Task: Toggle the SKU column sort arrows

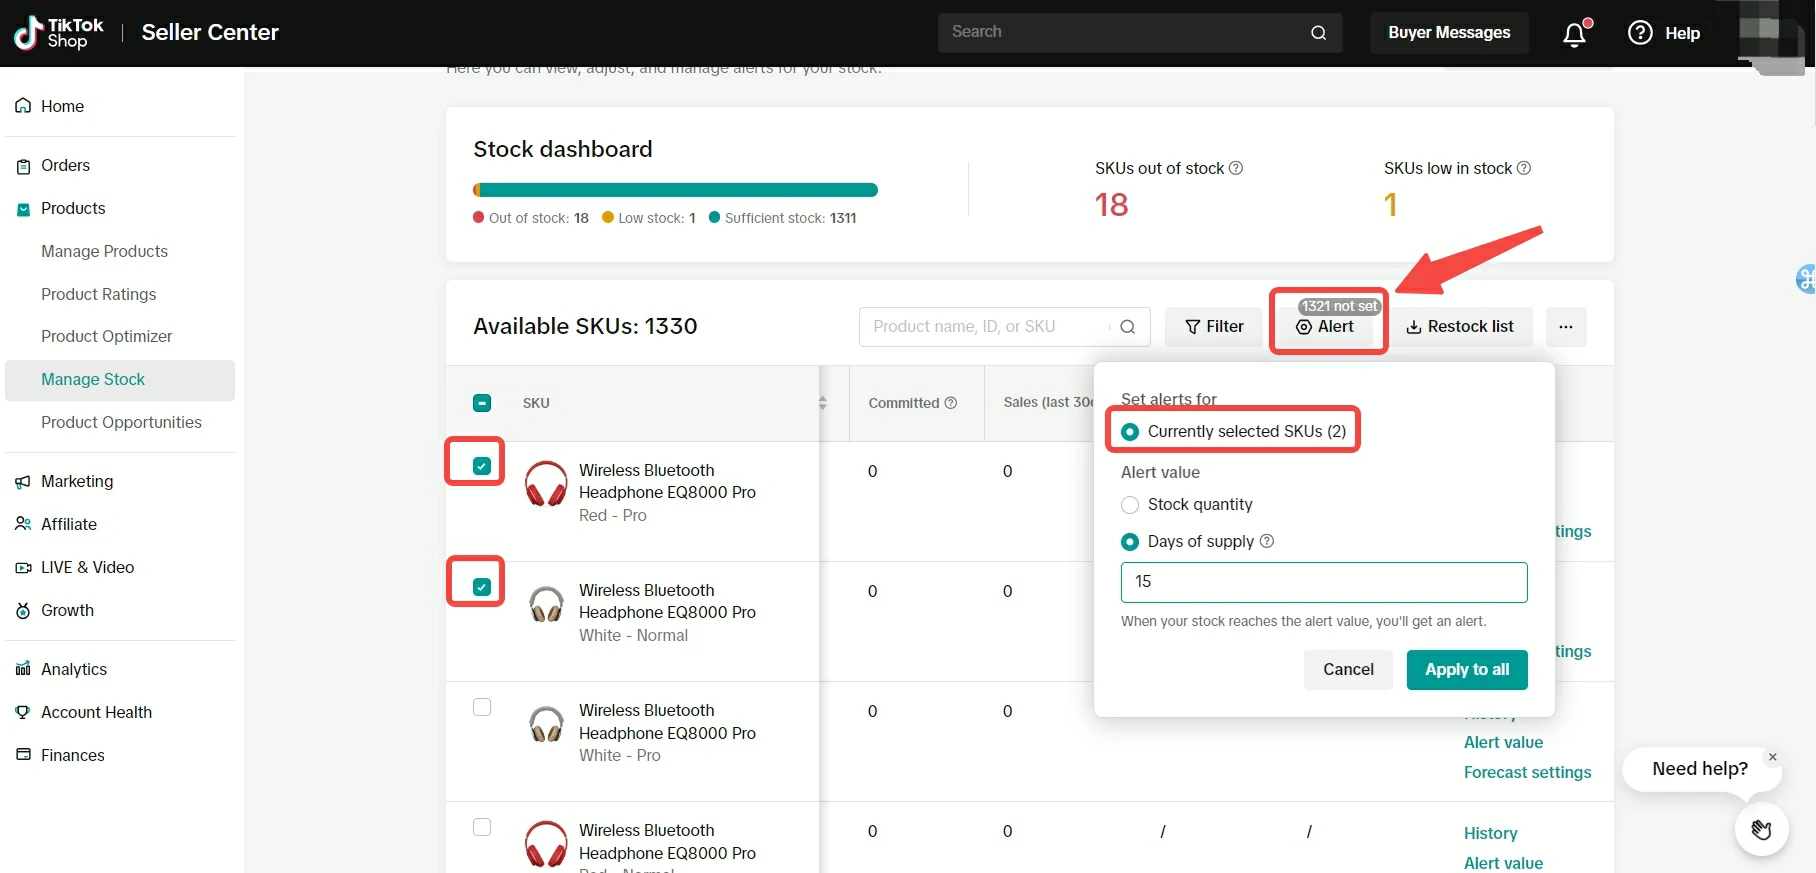Action: click(822, 403)
